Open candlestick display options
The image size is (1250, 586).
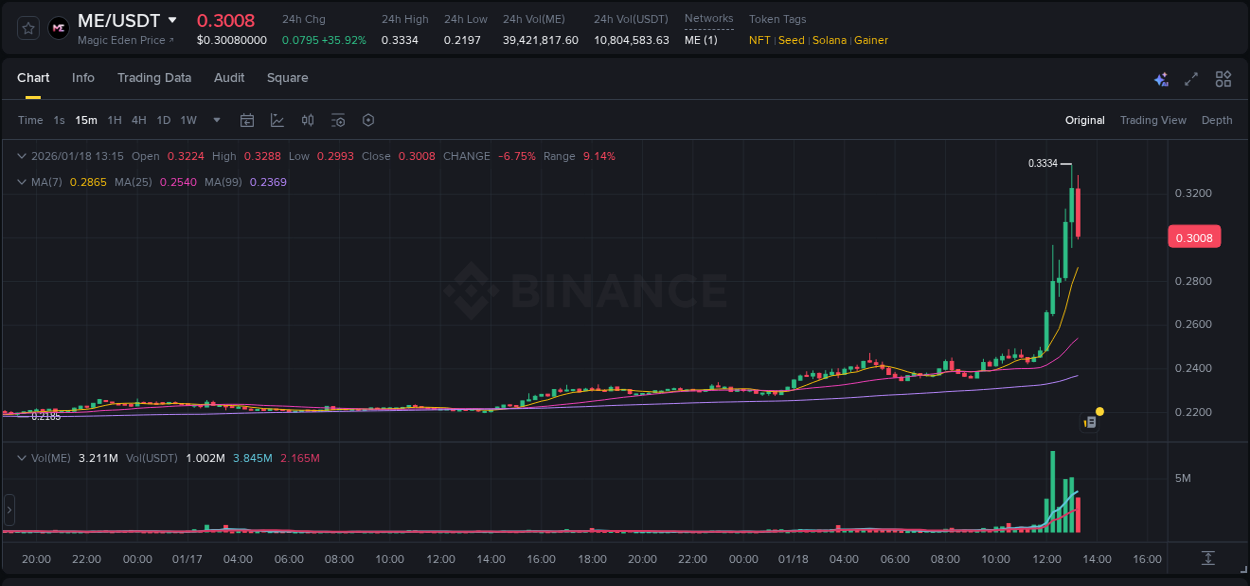point(308,120)
